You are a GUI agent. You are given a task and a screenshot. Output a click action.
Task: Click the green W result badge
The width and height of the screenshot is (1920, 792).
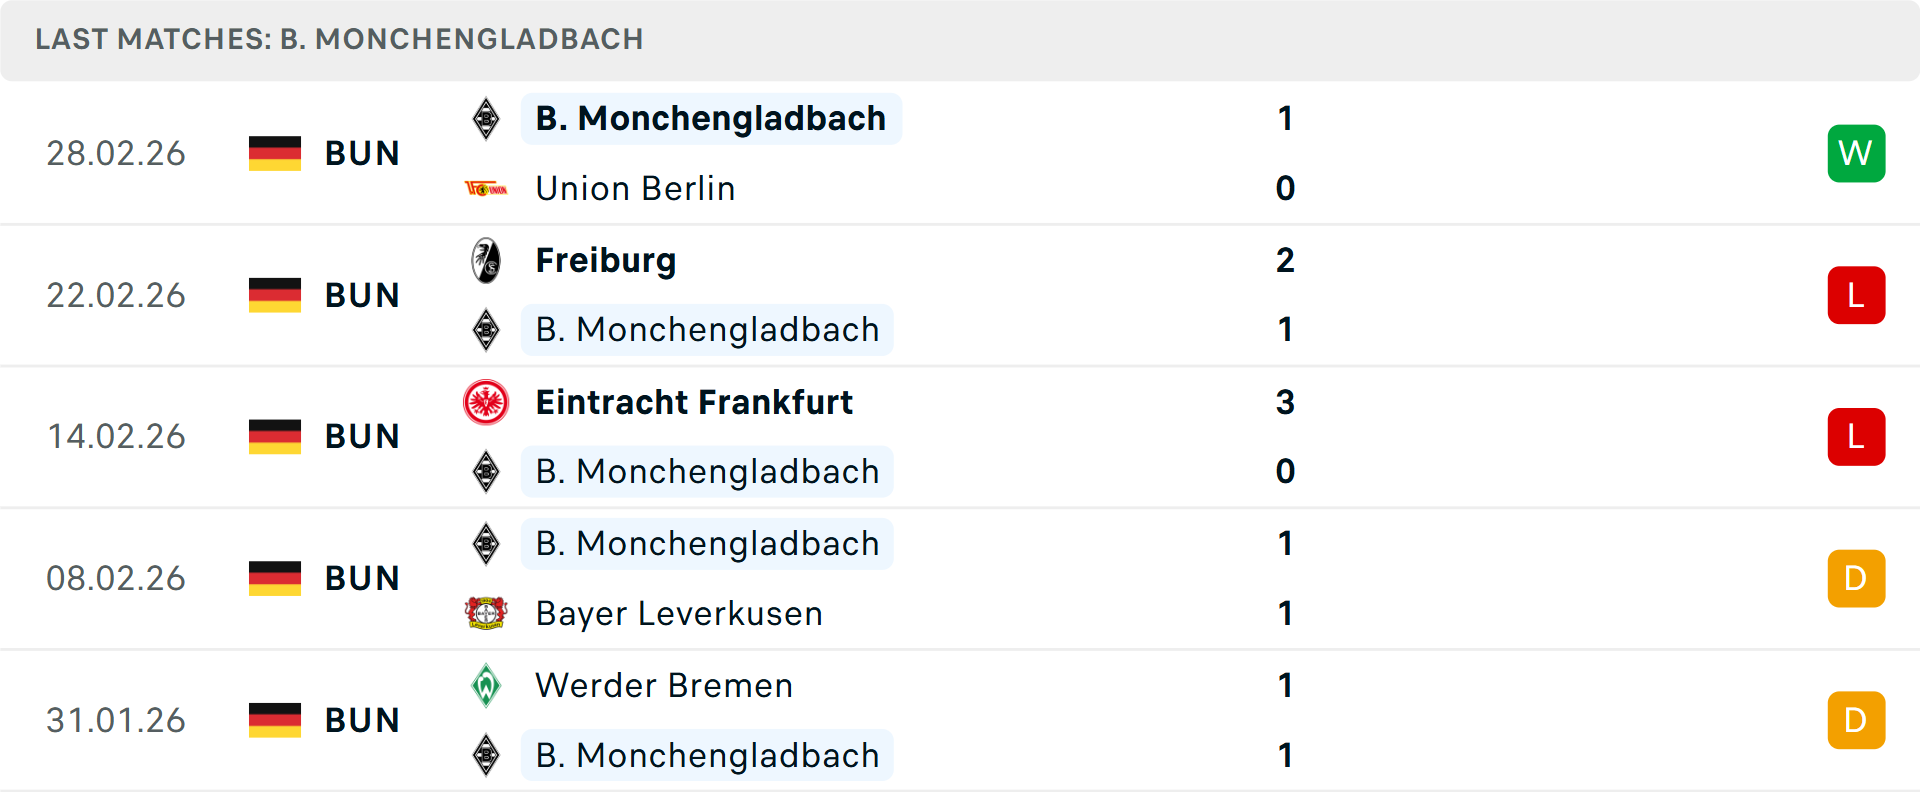point(1856,153)
